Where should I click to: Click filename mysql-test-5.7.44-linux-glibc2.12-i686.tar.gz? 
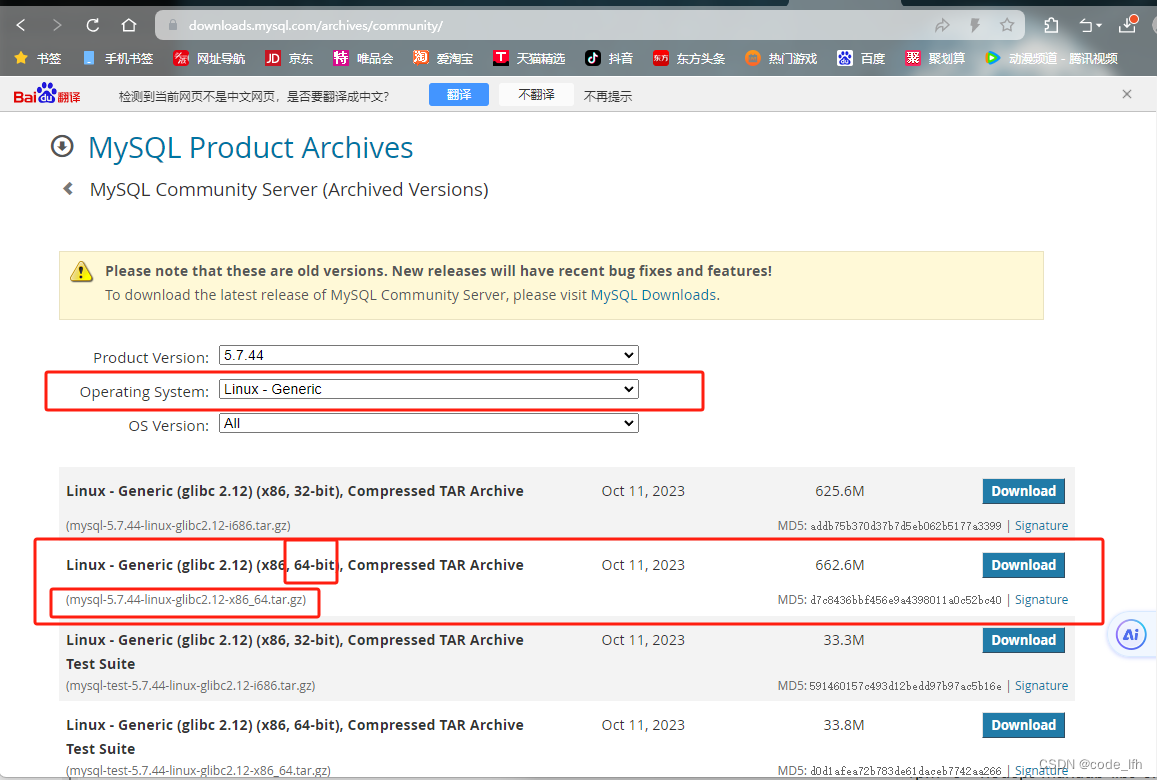190,686
